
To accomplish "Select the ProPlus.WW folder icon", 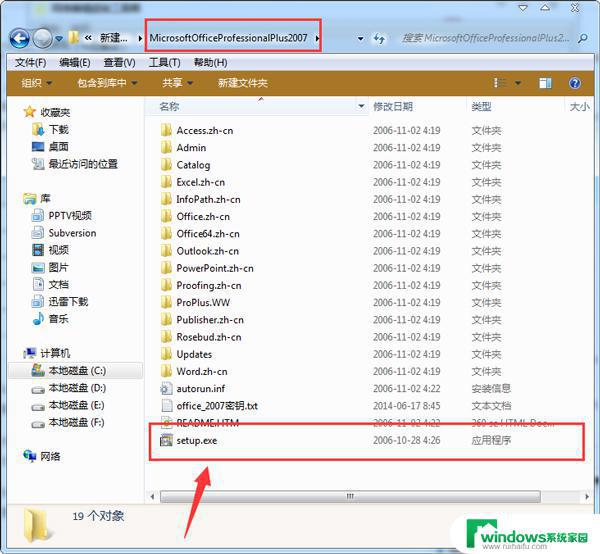I will point(166,302).
